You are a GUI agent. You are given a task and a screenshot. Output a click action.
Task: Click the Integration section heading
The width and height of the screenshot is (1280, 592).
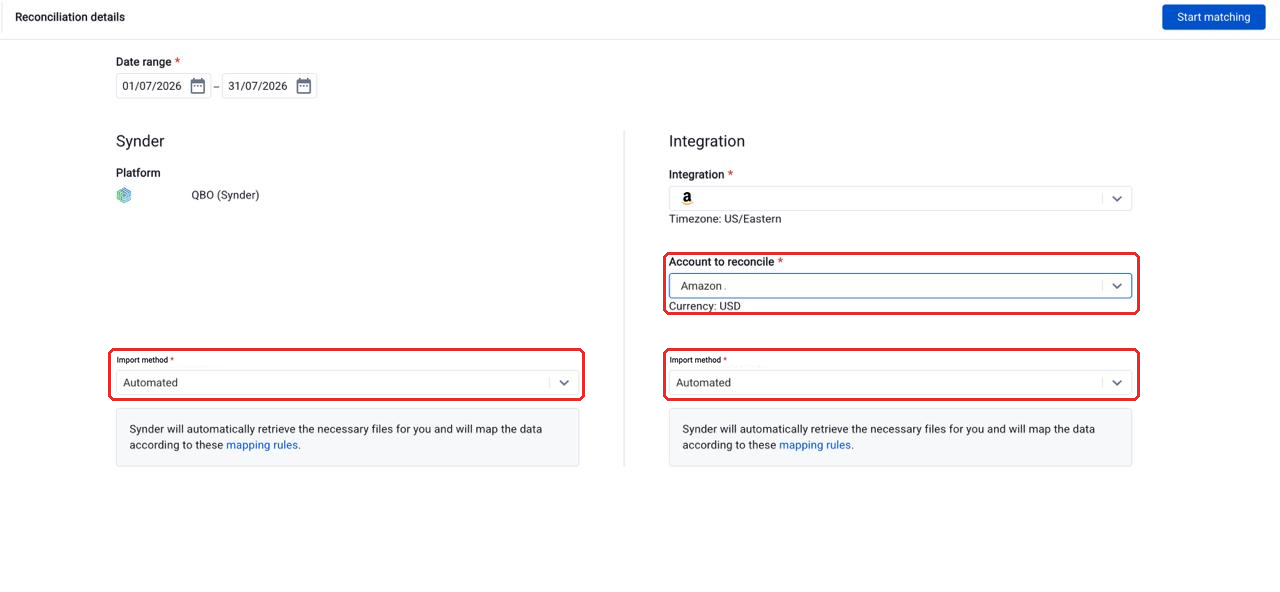[707, 141]
